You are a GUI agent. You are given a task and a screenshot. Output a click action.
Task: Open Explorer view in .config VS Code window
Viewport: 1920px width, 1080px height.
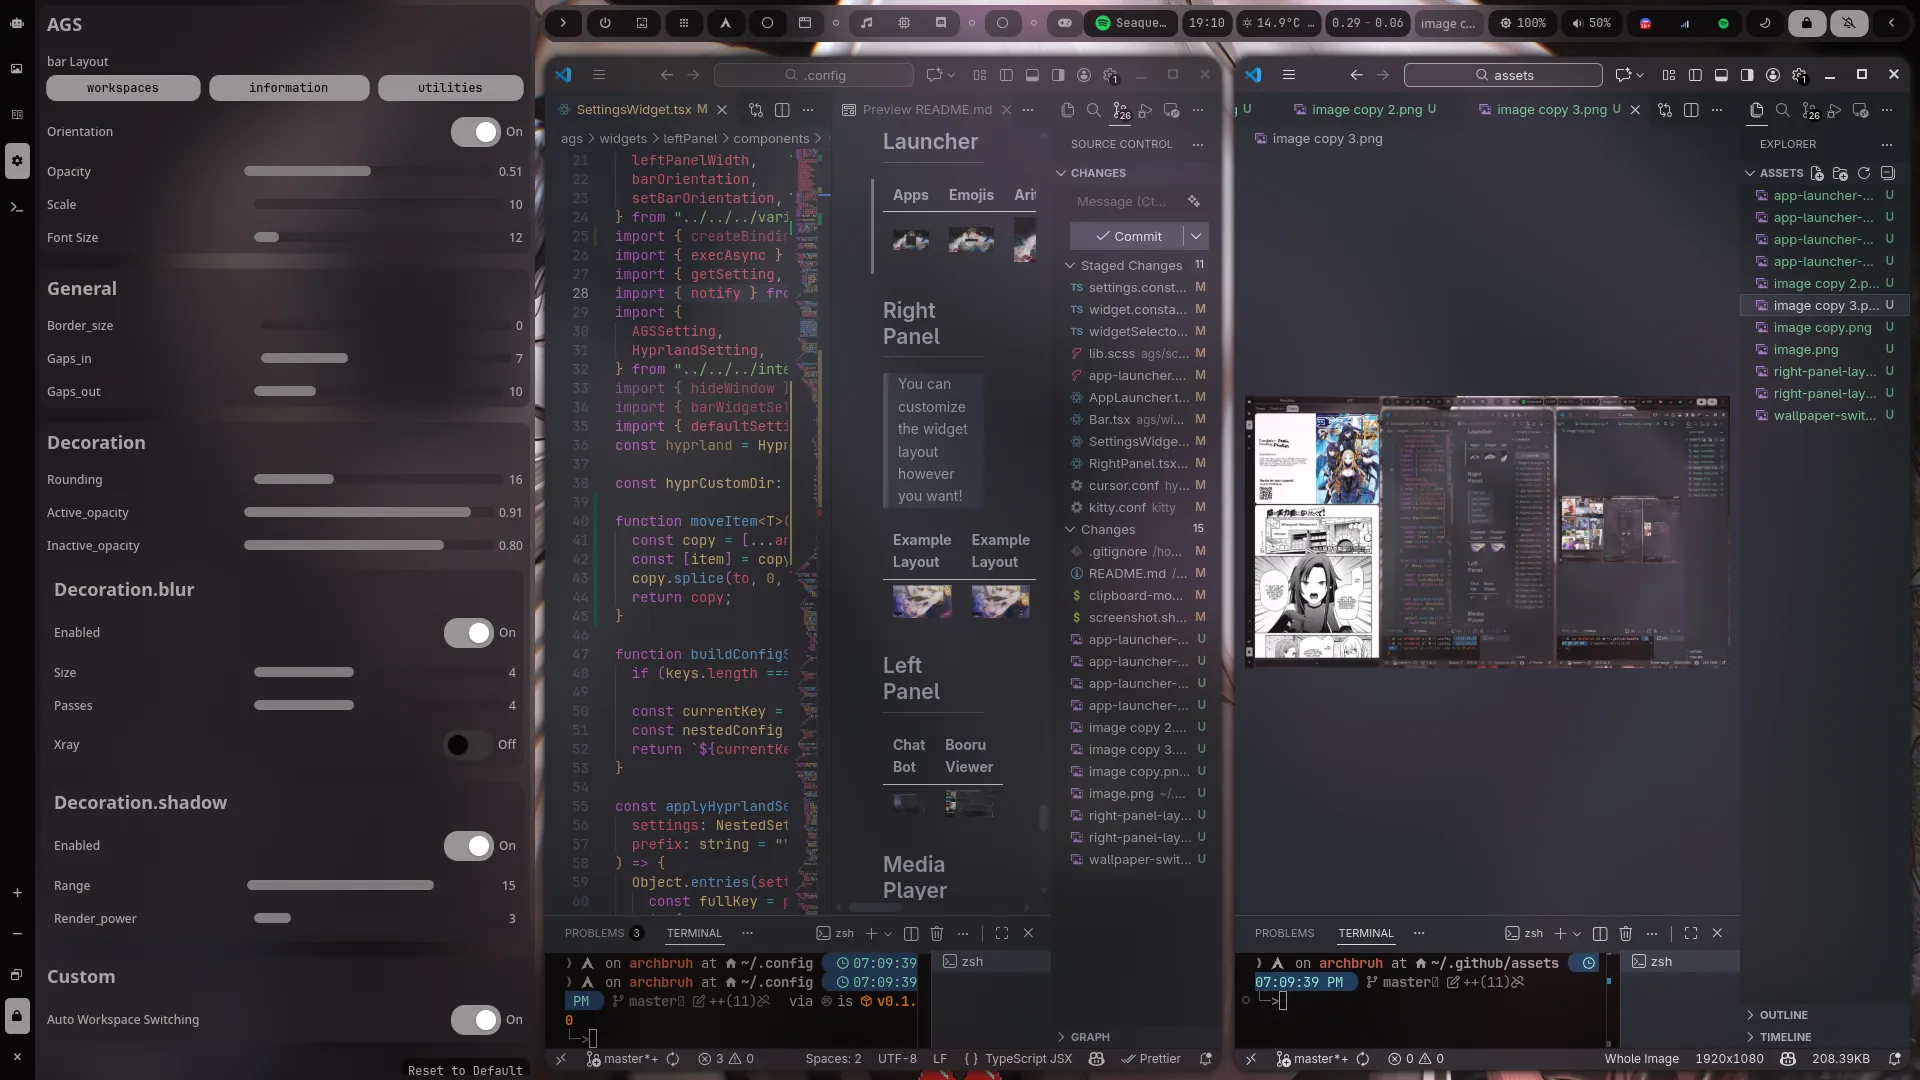pyautogui.click(x=1068, y=110)
